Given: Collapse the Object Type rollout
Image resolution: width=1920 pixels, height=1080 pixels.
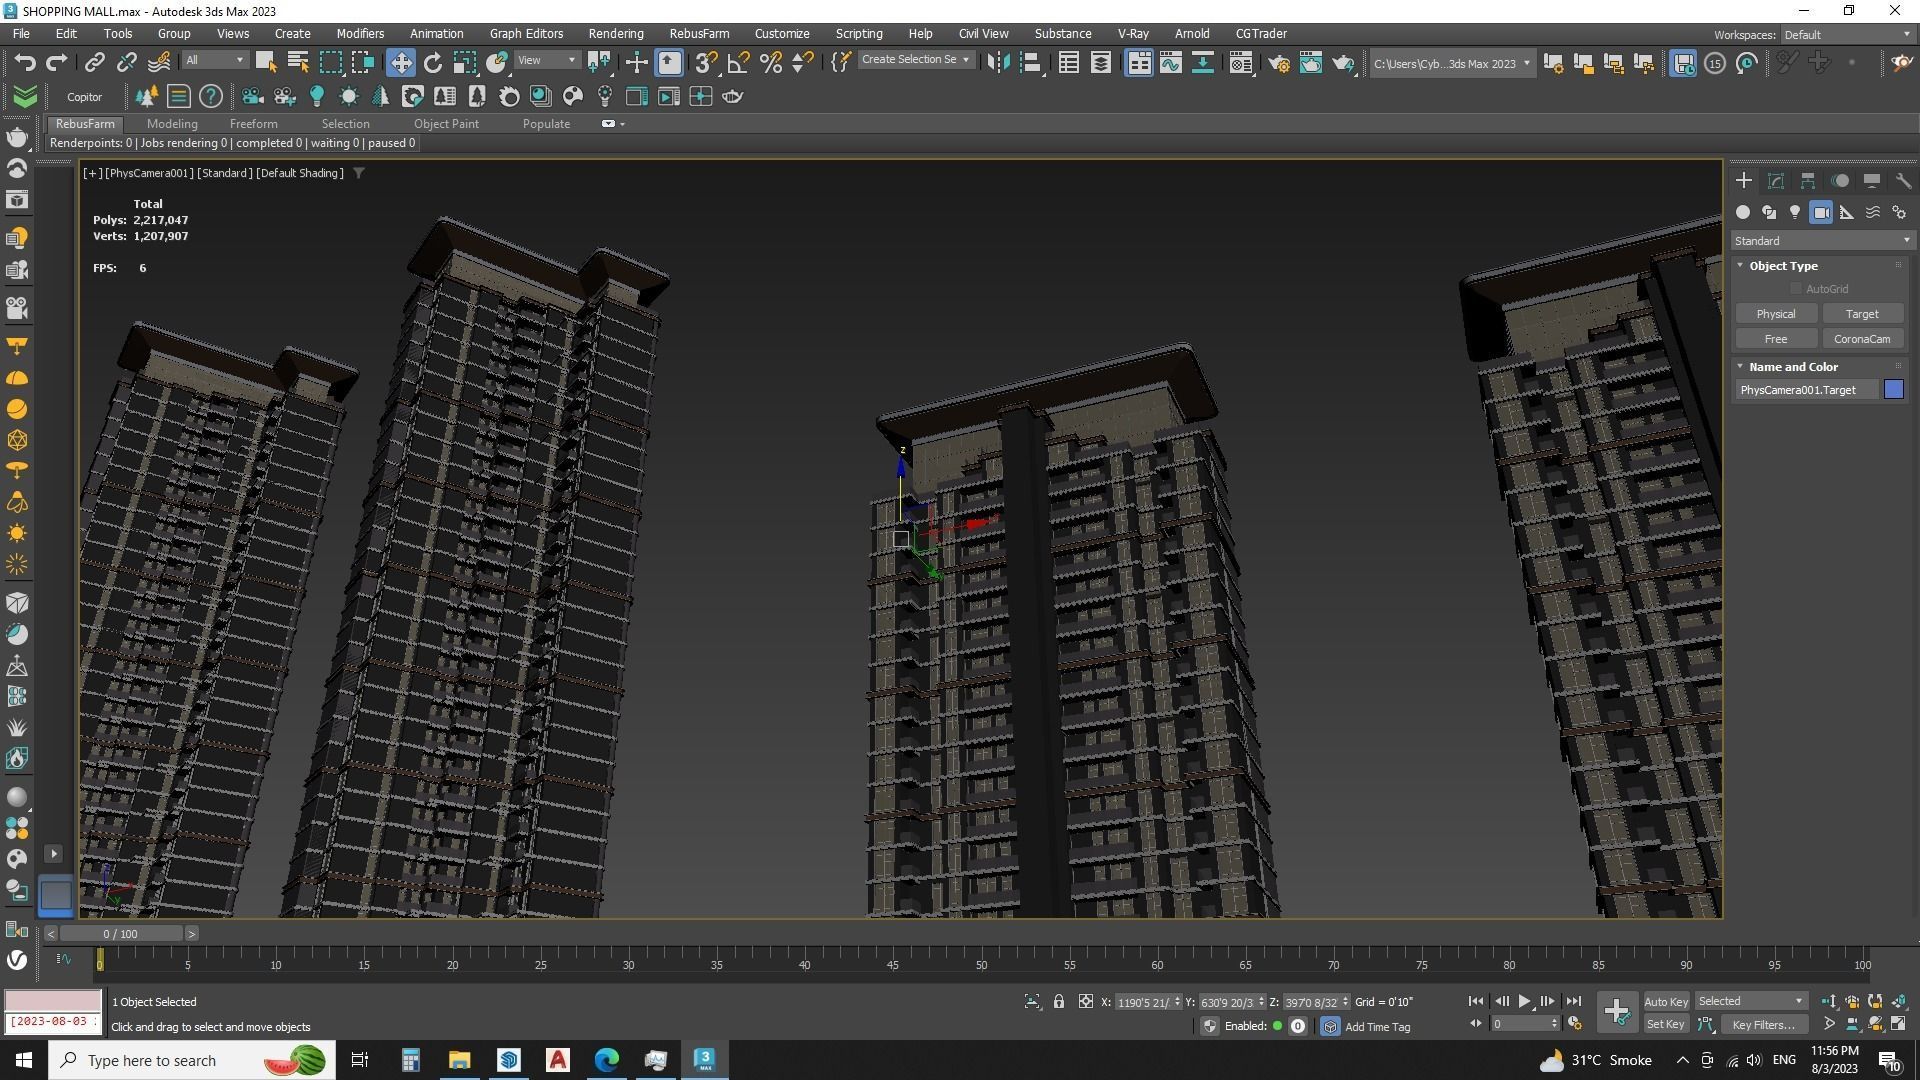Looking at the screenshot, I should (x=1783, y=266).
